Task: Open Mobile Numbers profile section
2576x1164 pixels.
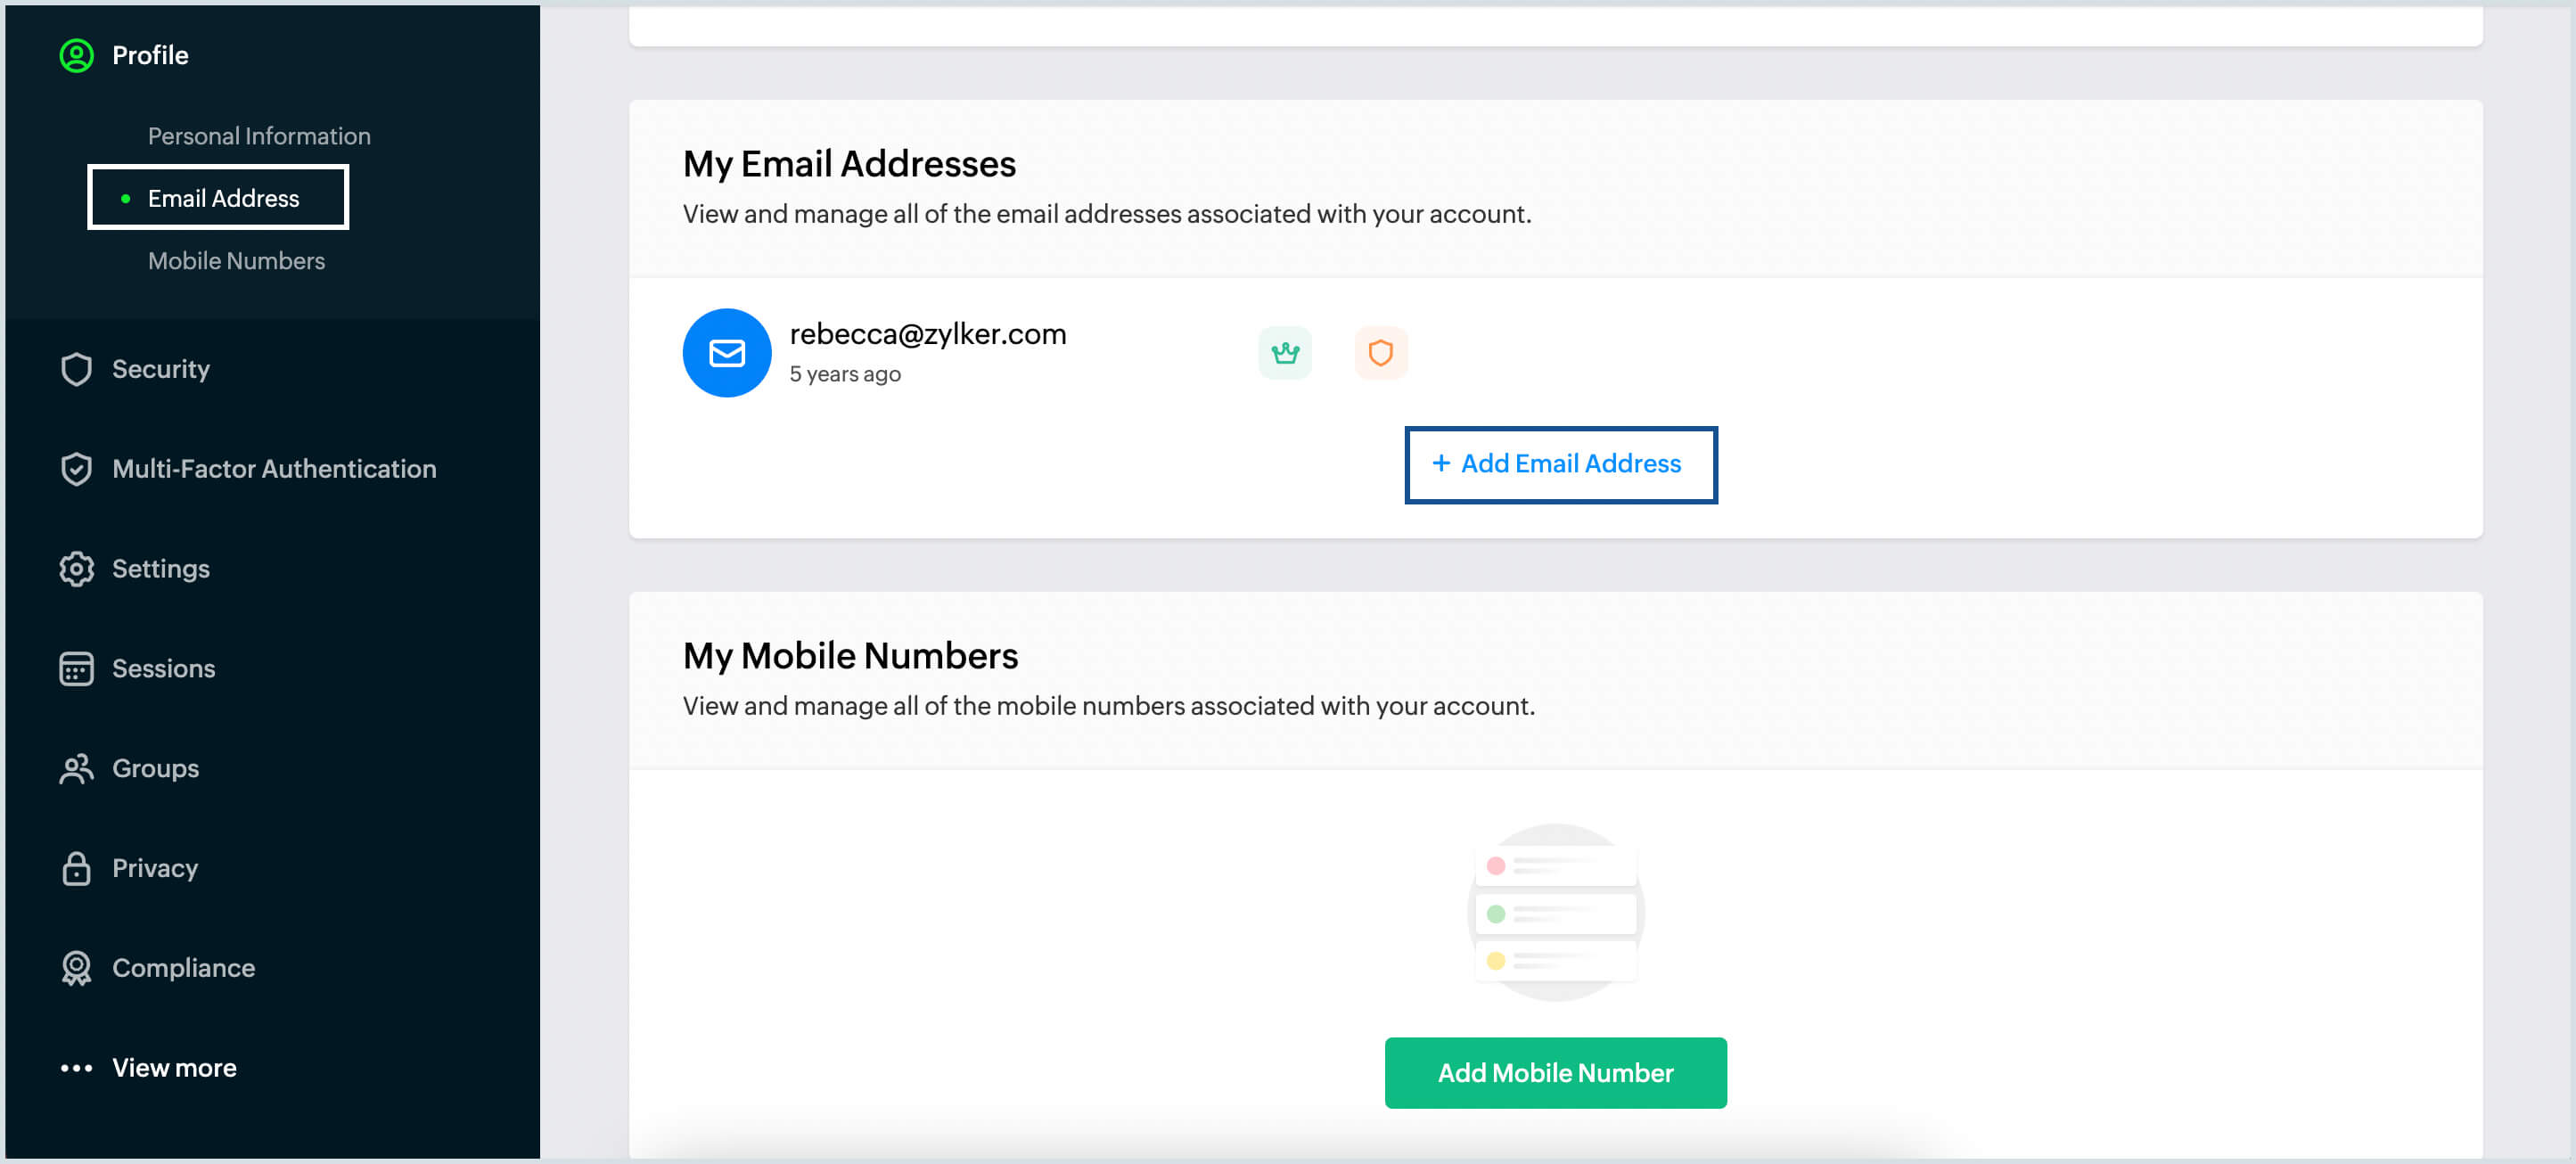Action: (236, 259)
